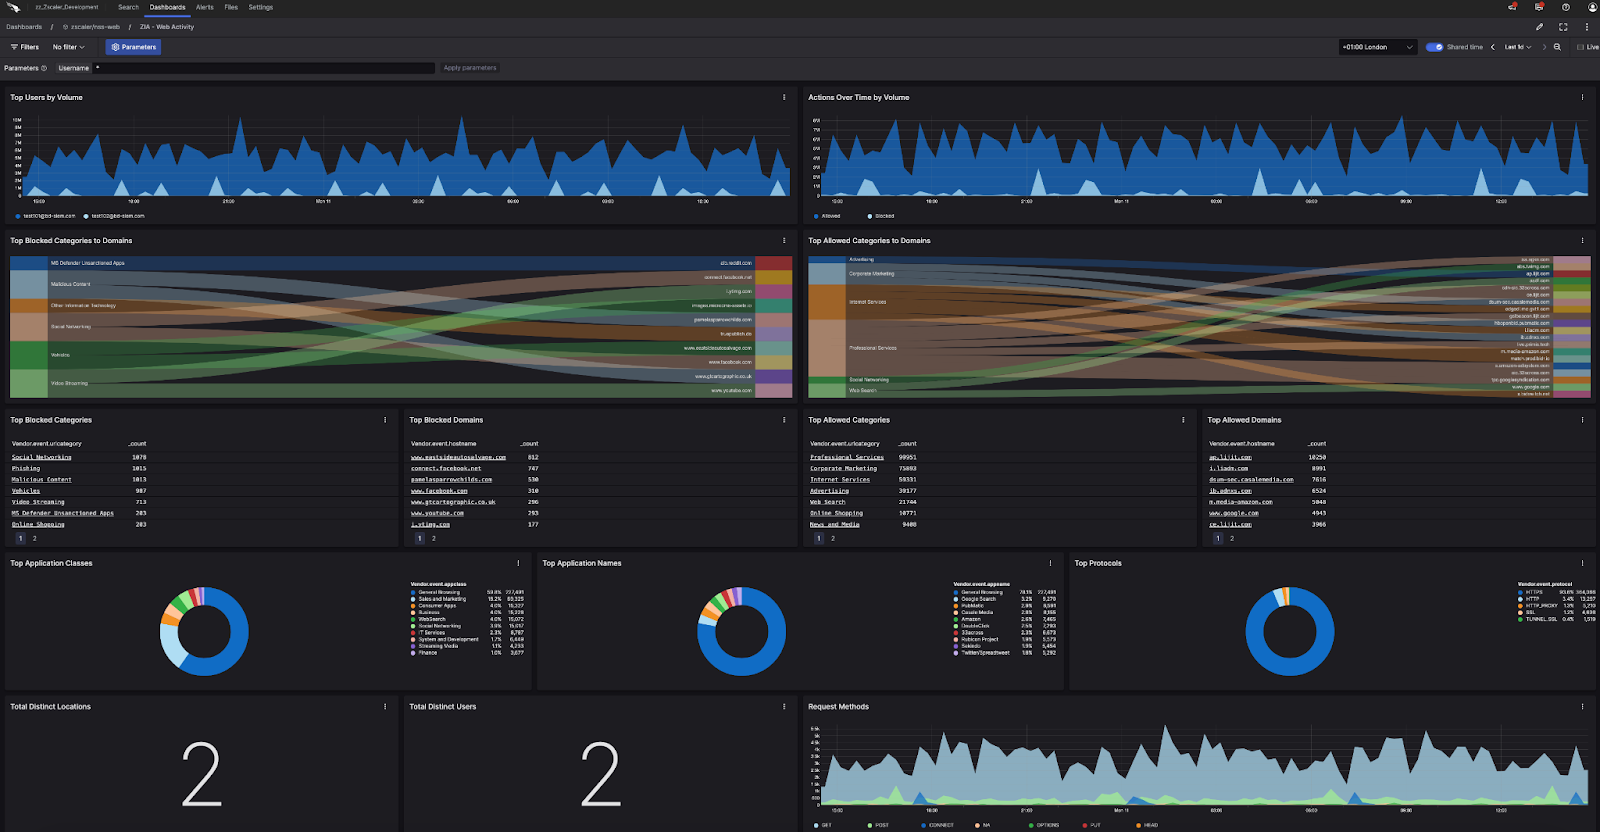Screen dimensions: 1600x832
Task: Click the pencil edit dashboard icon
Action: [1539, 27]
